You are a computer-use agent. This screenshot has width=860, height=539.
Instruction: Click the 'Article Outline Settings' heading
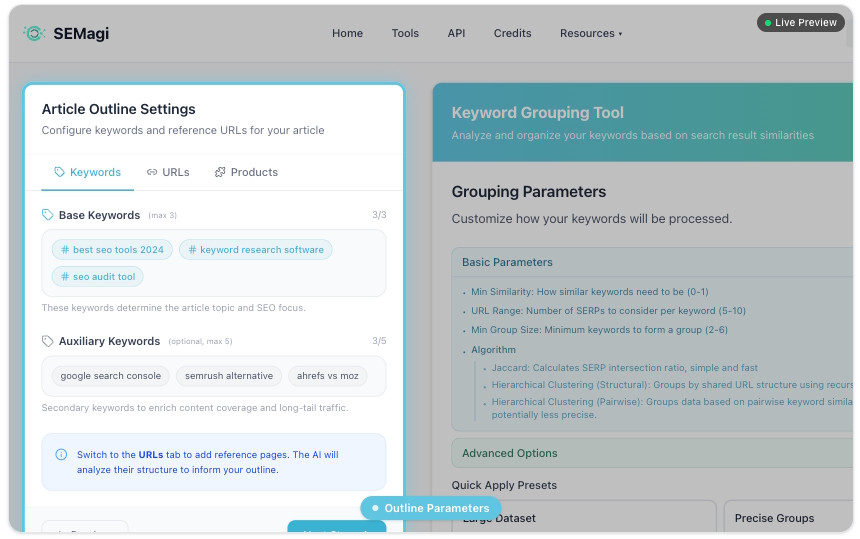118,109
